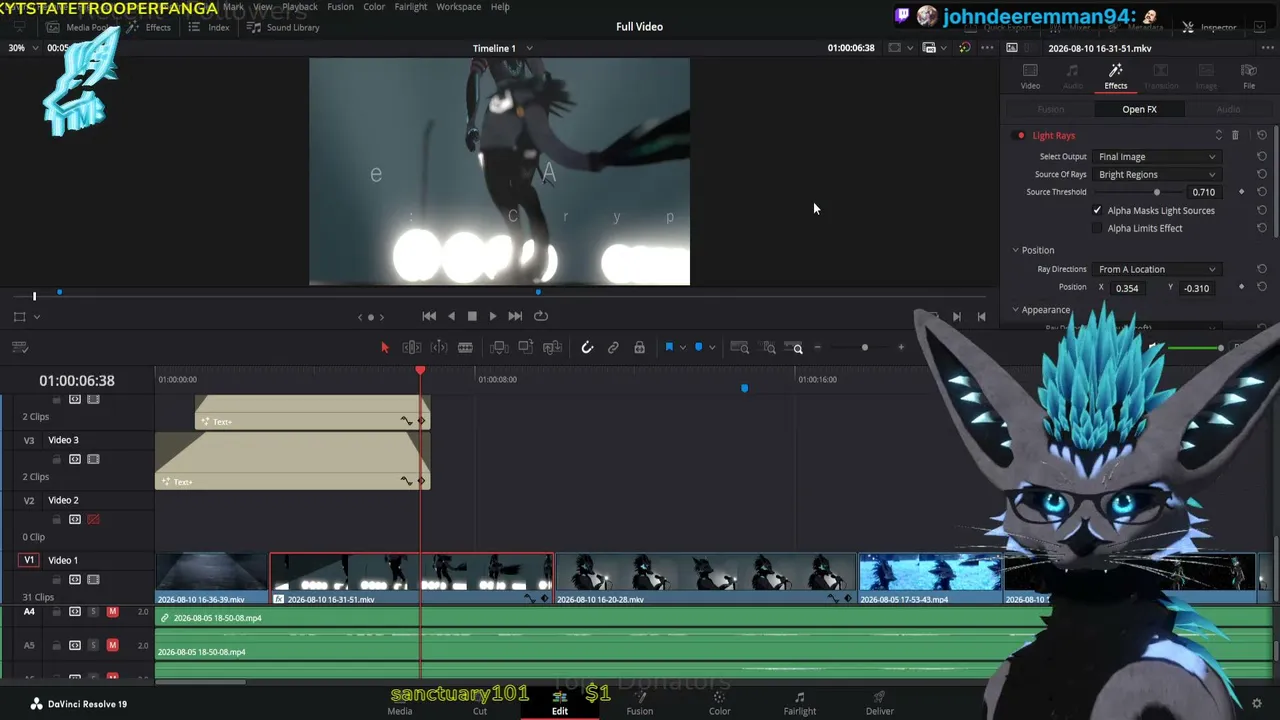Jump to the last frame

515,316
